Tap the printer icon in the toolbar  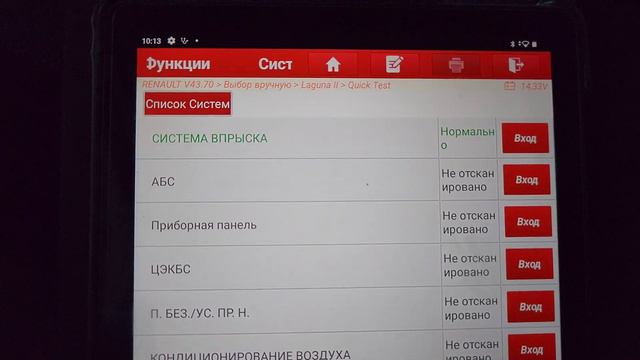pos(456,65)
